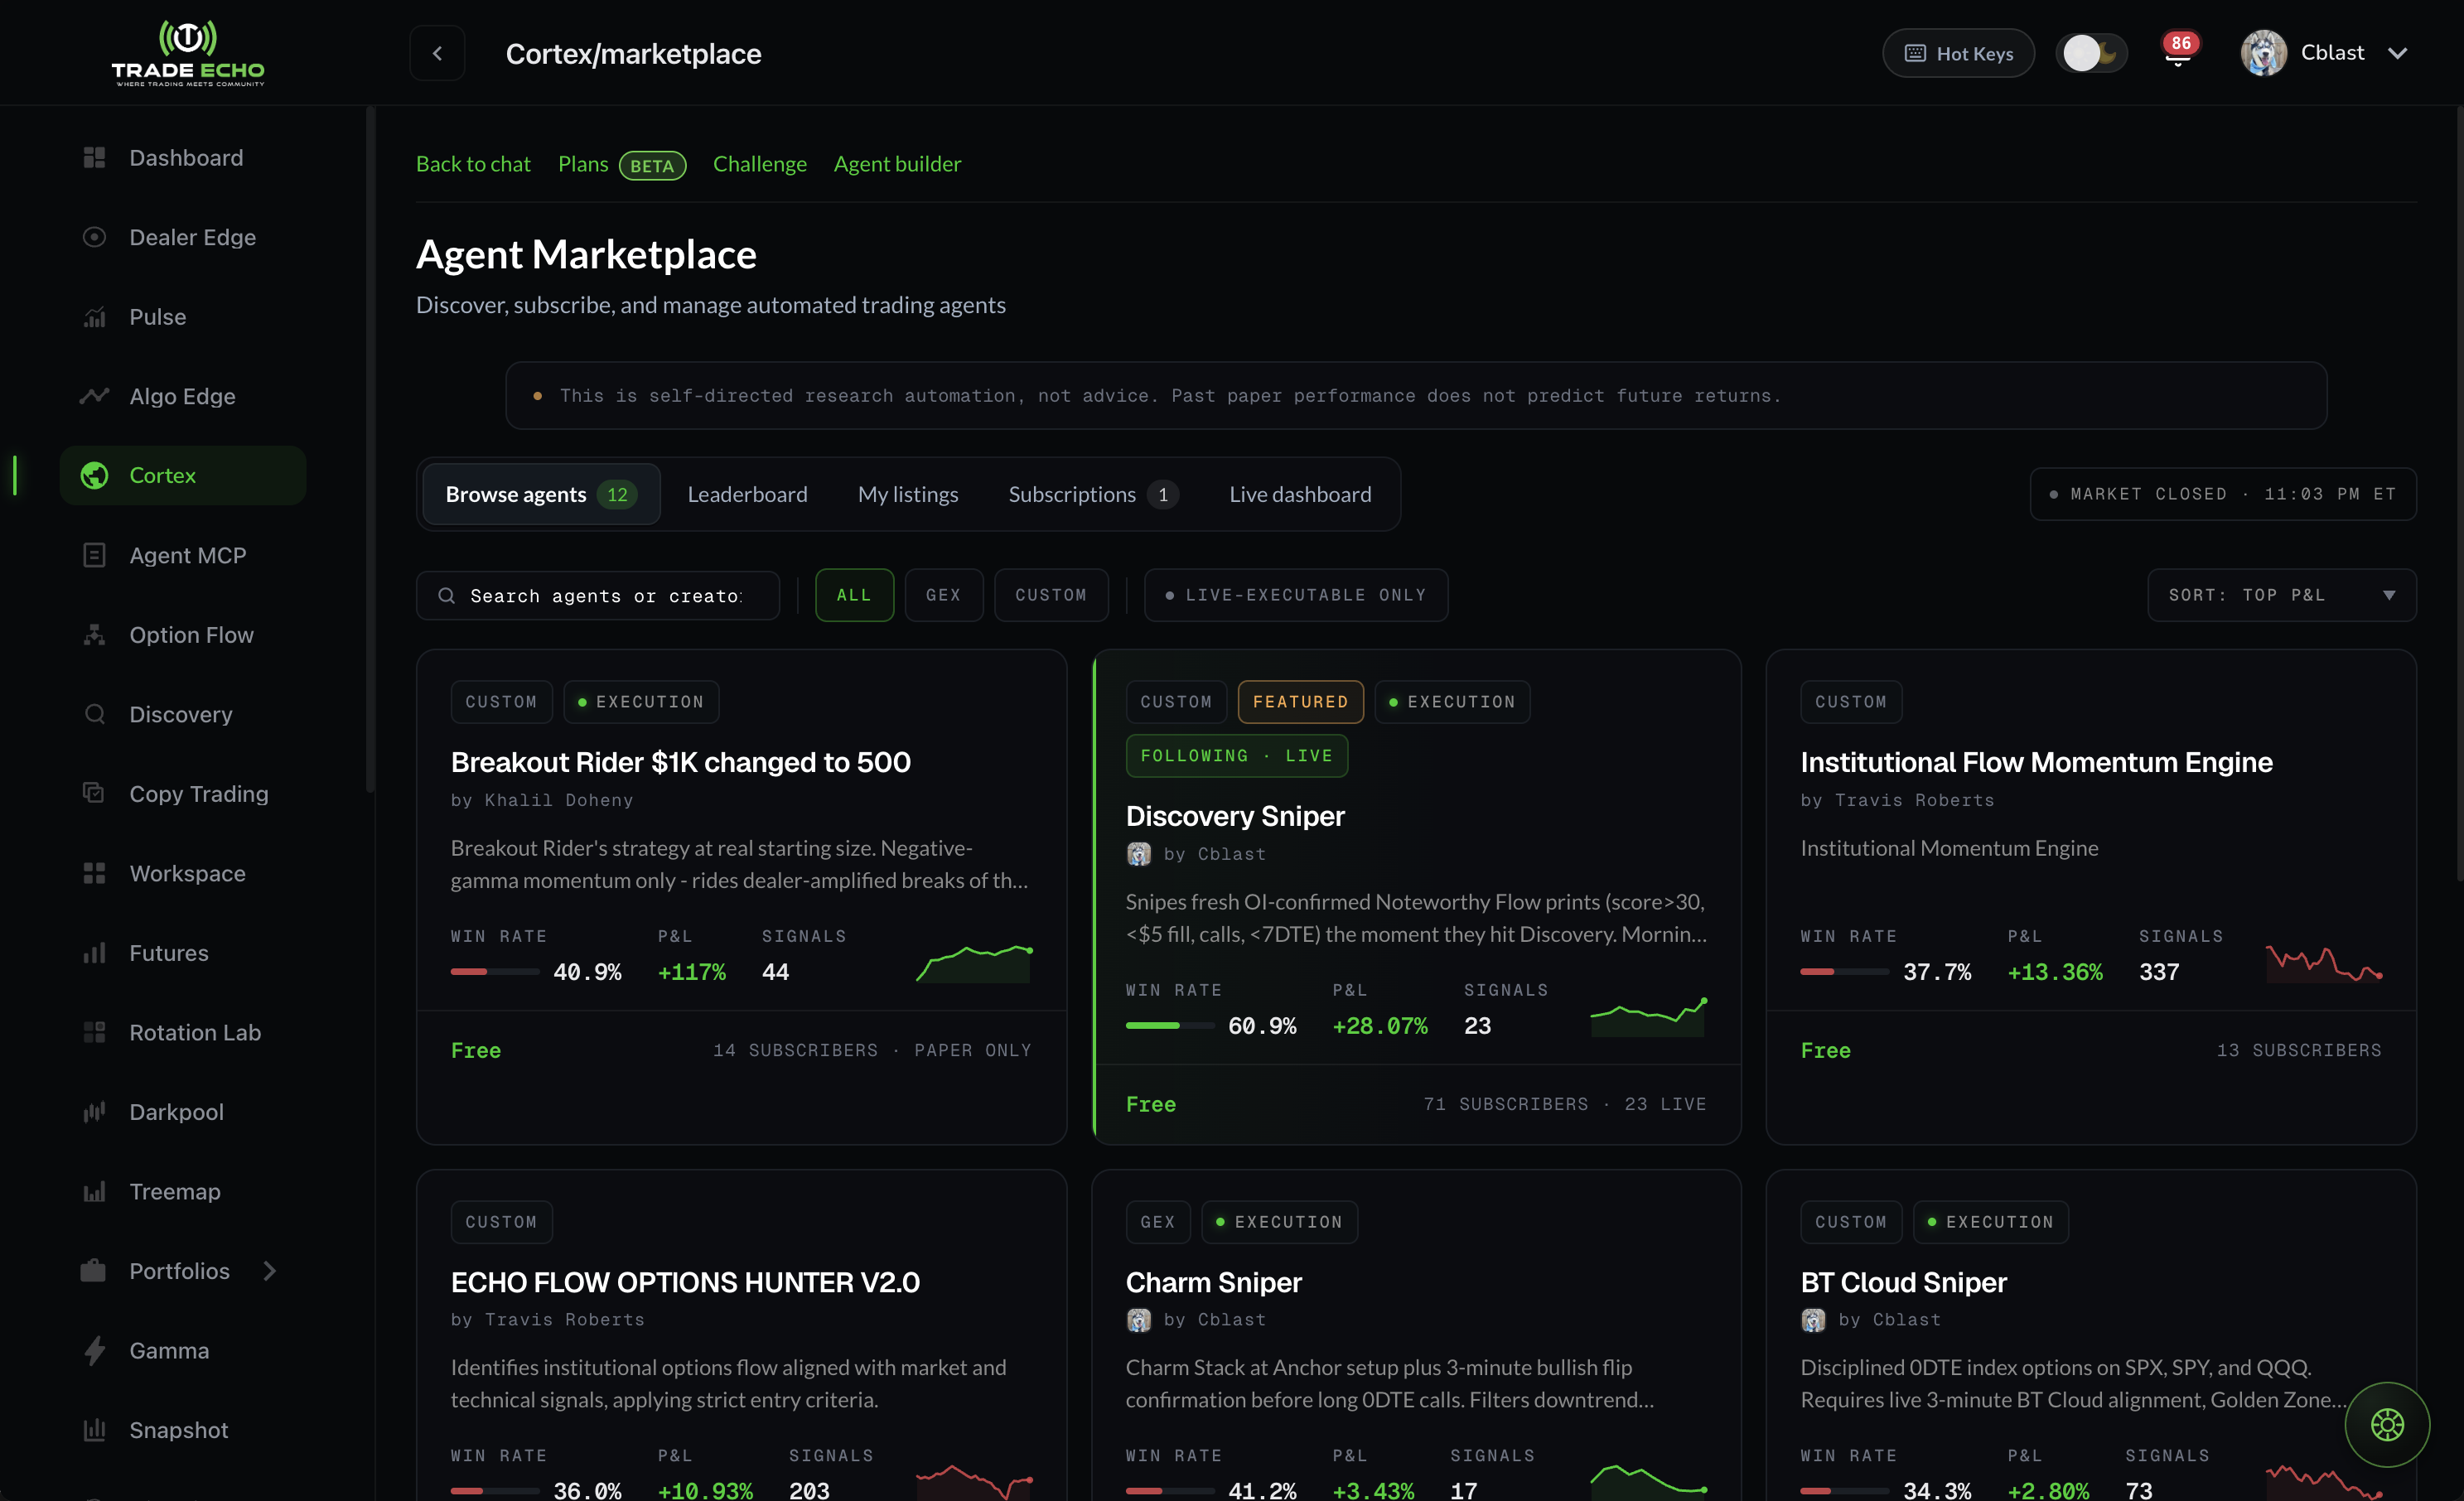
Task: Expand the Portfolios sidebar submenu arrow
Action: click(x=269, y=1271)
